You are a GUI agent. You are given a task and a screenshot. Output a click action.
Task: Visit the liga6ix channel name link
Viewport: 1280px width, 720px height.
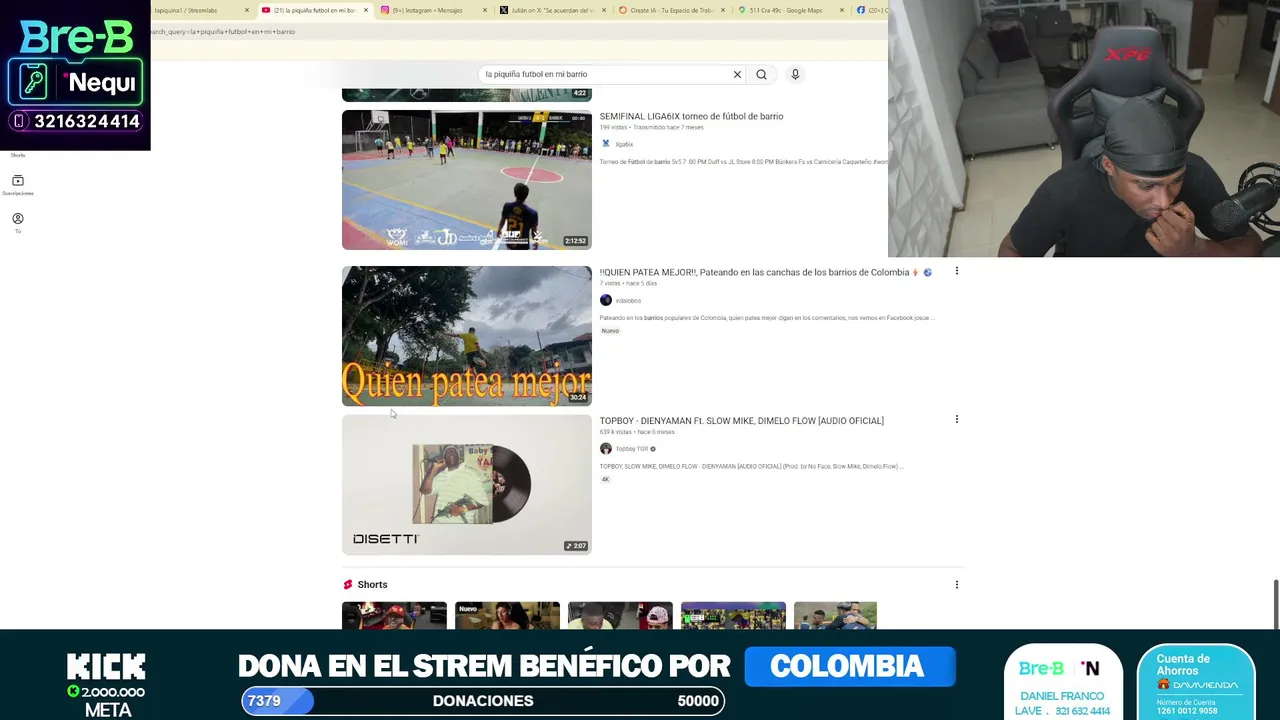coord(624,144)
